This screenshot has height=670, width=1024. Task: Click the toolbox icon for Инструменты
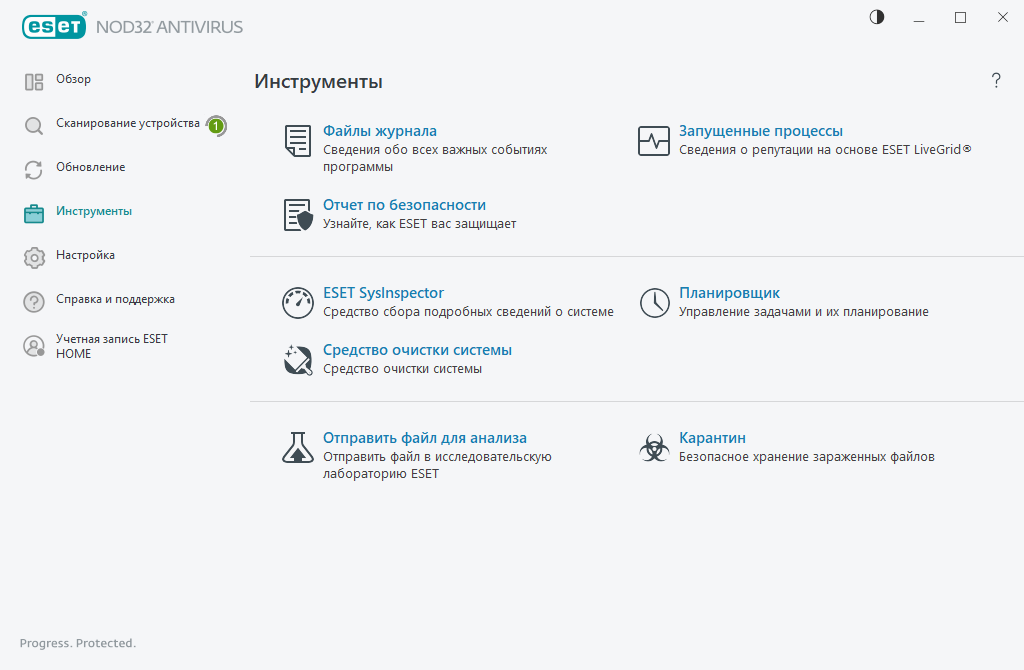(34, 214)
